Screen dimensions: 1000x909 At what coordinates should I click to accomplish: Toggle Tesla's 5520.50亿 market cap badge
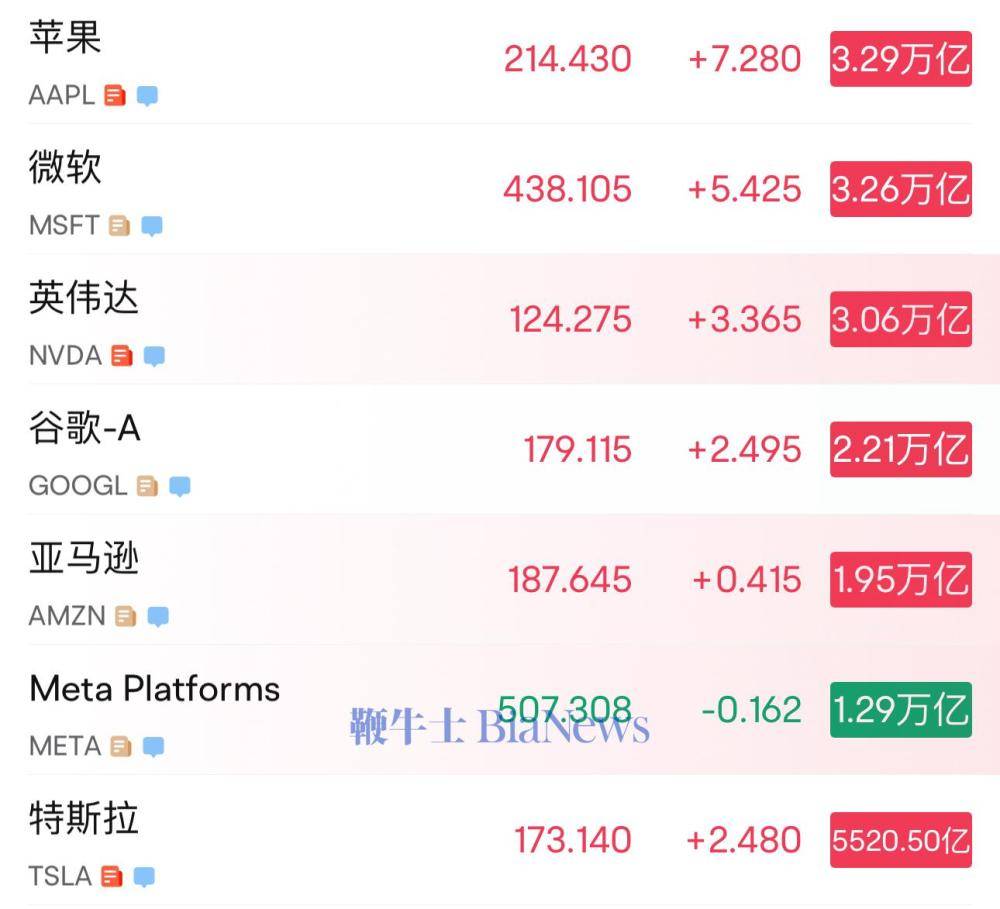pyautogui.click(x=901, y=839)
